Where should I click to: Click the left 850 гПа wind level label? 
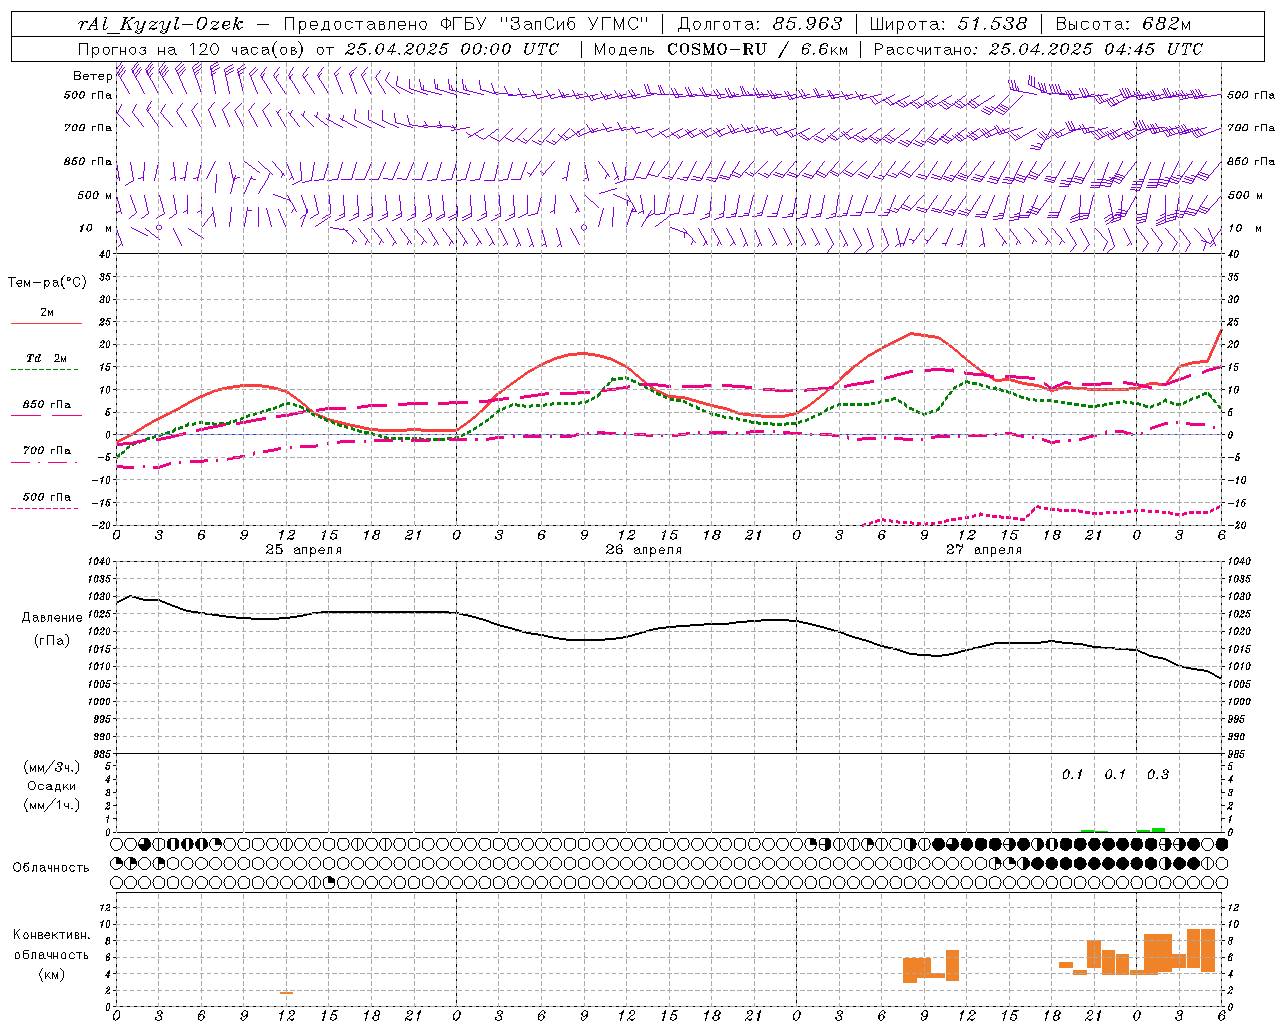click(88, 161)
